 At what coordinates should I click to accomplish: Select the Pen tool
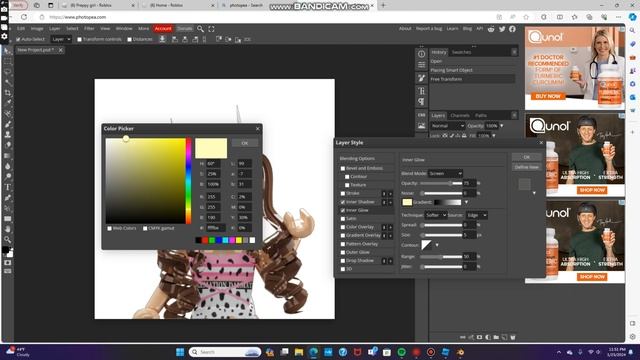click(8, 198)
